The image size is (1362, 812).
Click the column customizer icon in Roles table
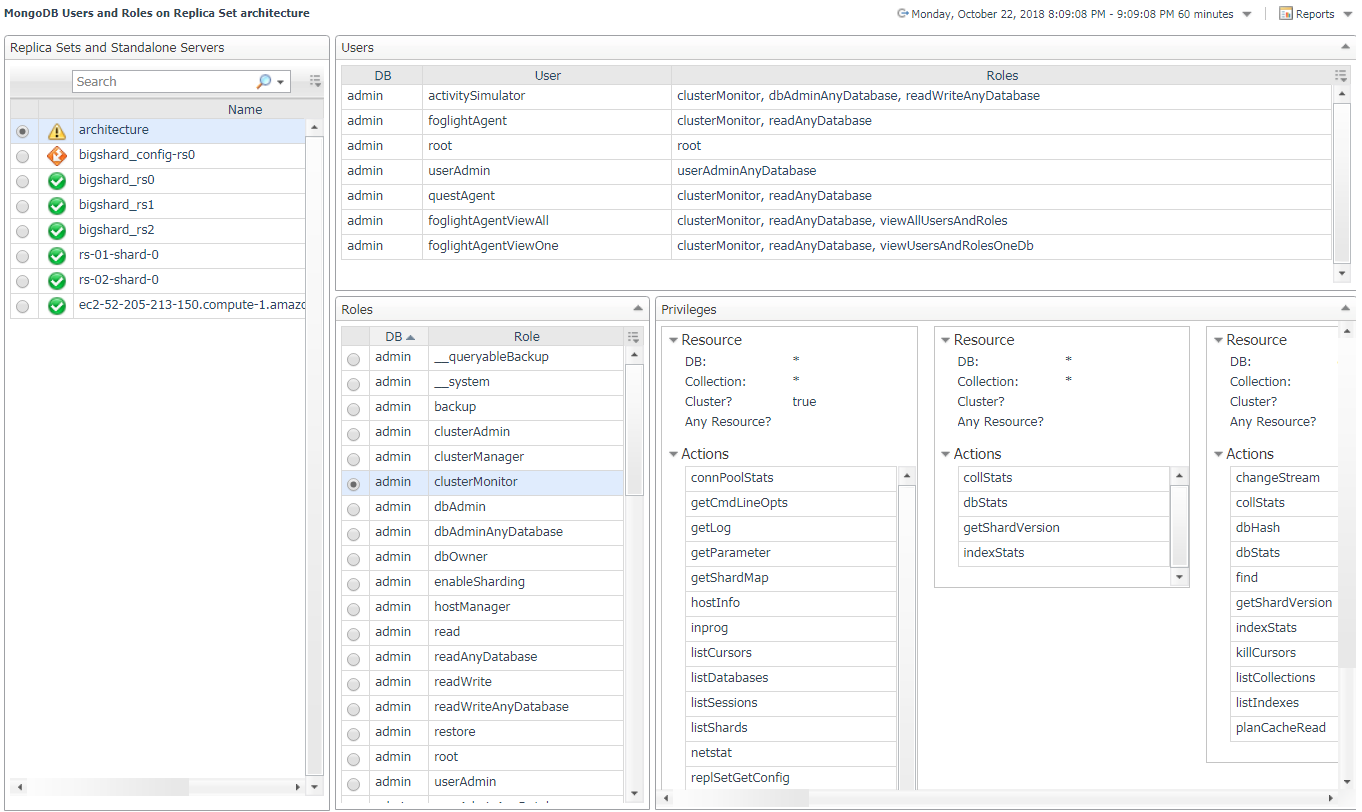(x=632, y=338)
